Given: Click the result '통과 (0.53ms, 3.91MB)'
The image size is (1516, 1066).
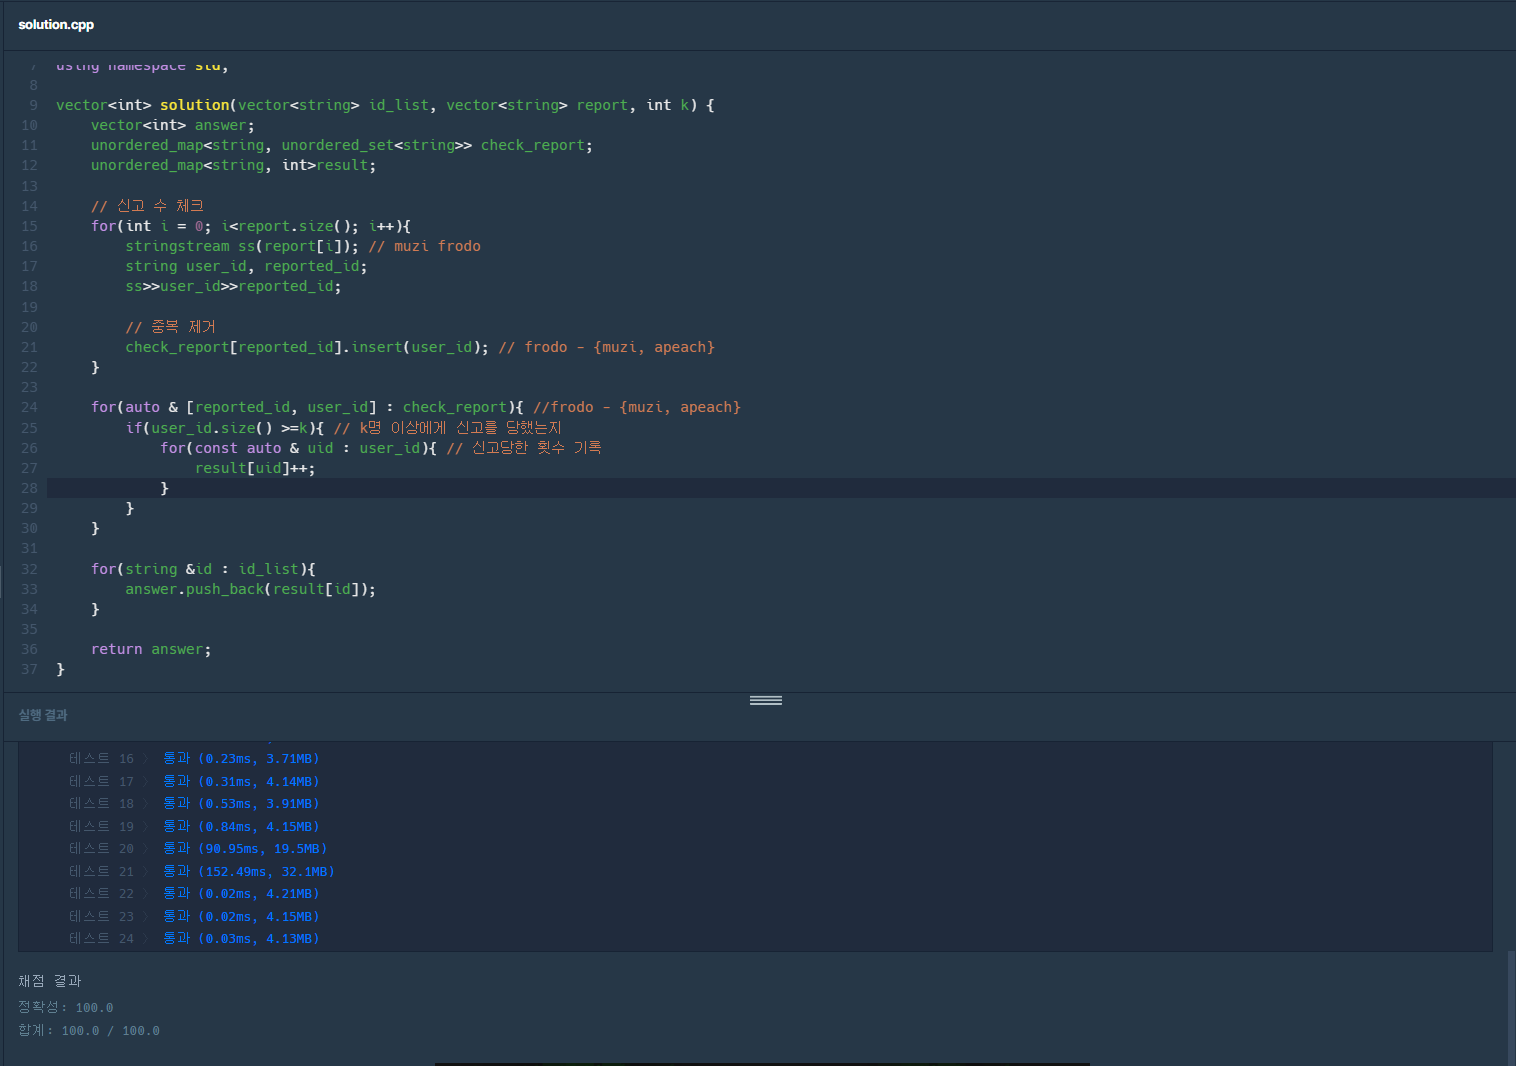Looking at the screenshot, I should 241,803.
